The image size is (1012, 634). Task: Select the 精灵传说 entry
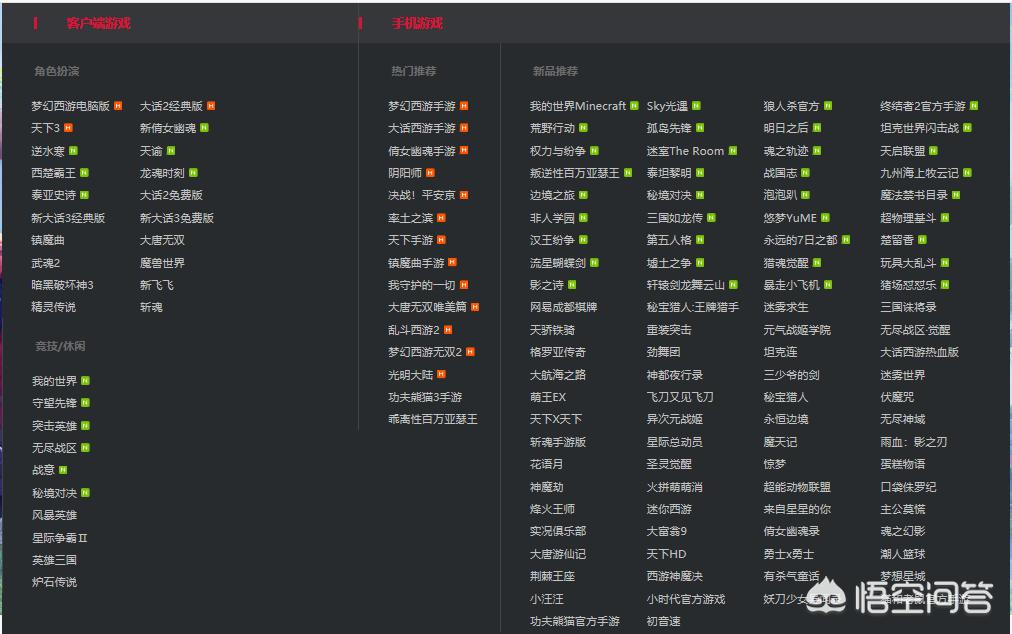pos(54,307)
